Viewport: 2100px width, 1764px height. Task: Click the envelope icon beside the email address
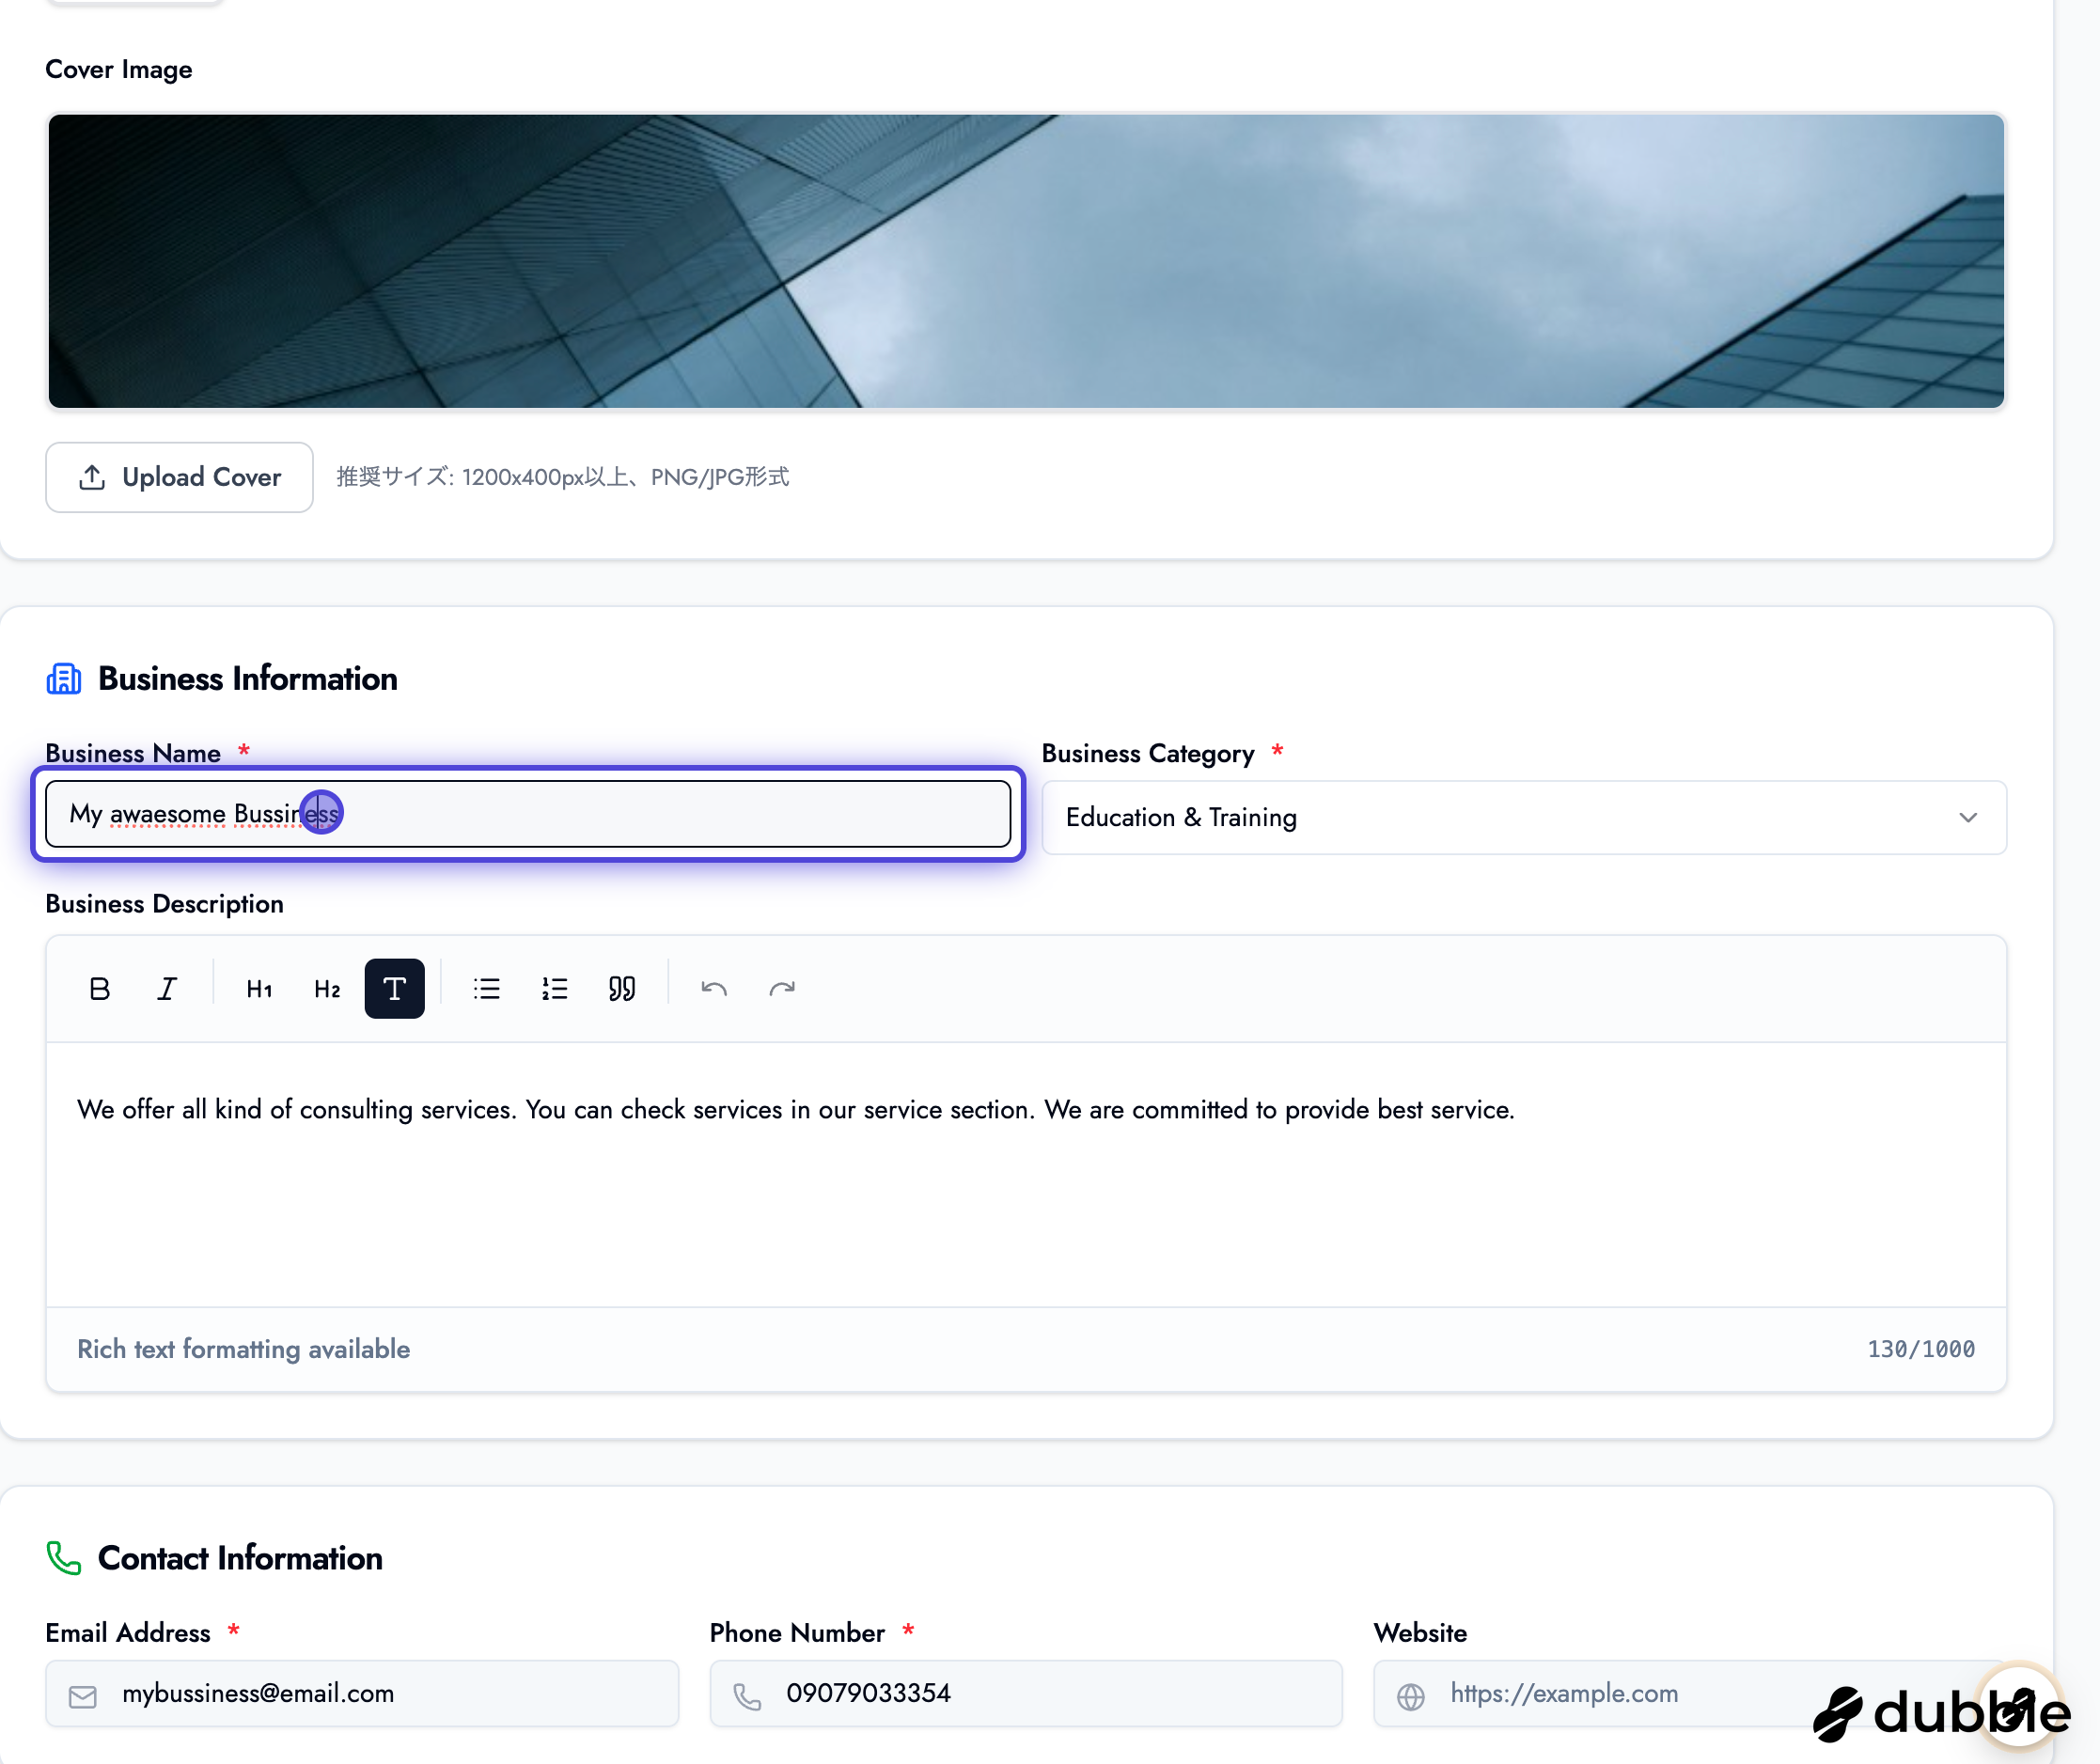point(83,1694)
